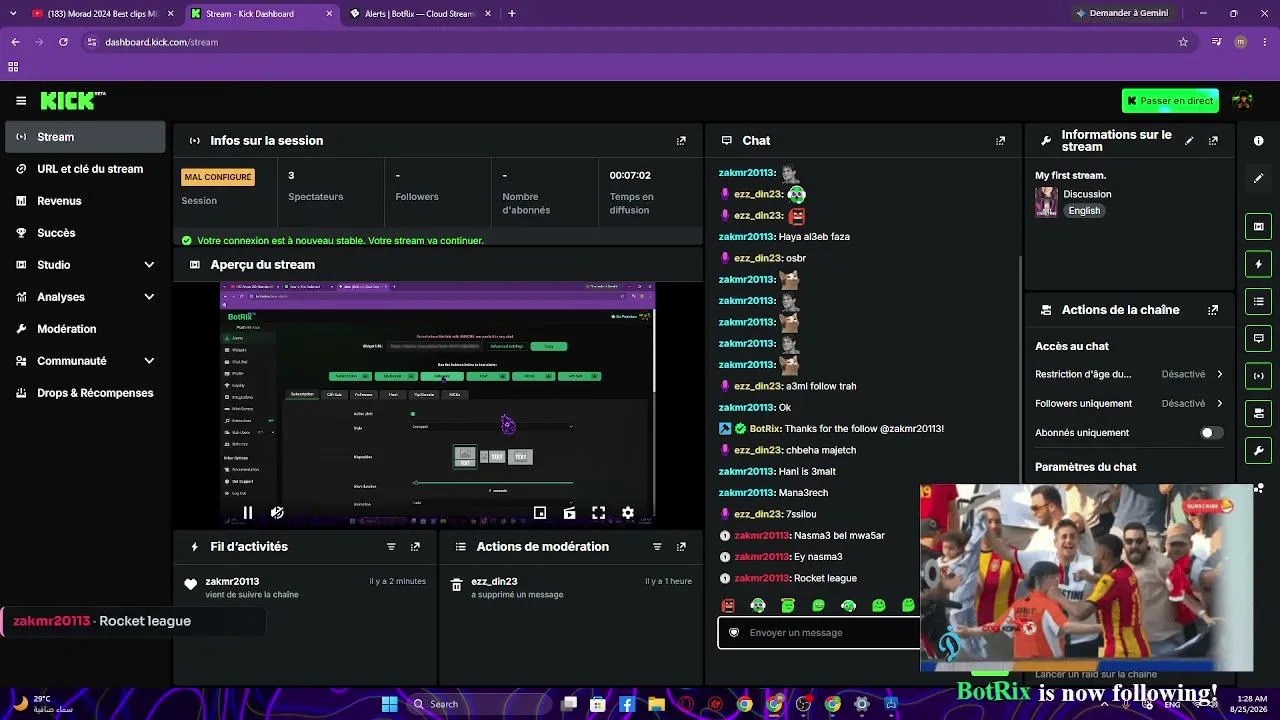Go to Revenus page
This screenshot has width=1280, height=720.
tap(85, 201)
